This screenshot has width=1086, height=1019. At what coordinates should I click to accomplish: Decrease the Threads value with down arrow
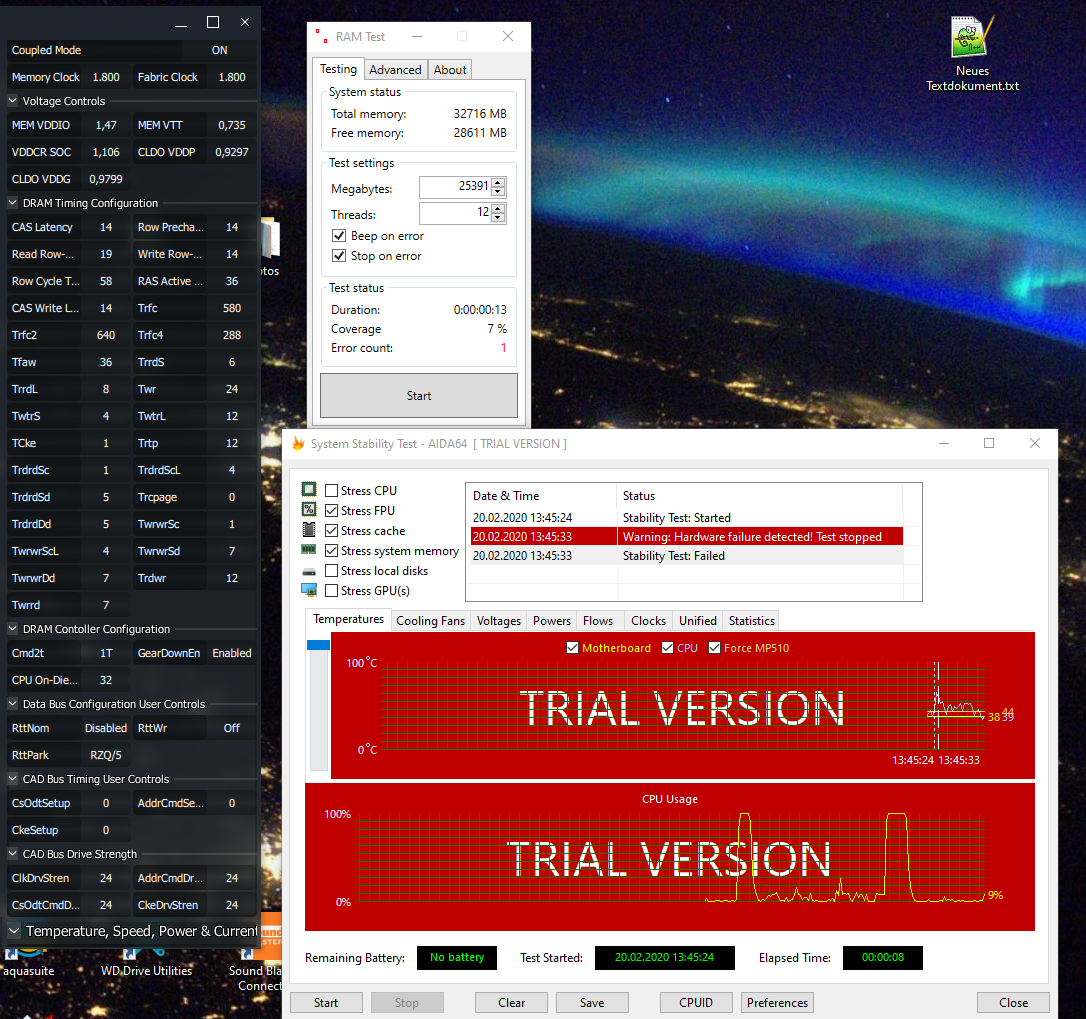point(498,218)
